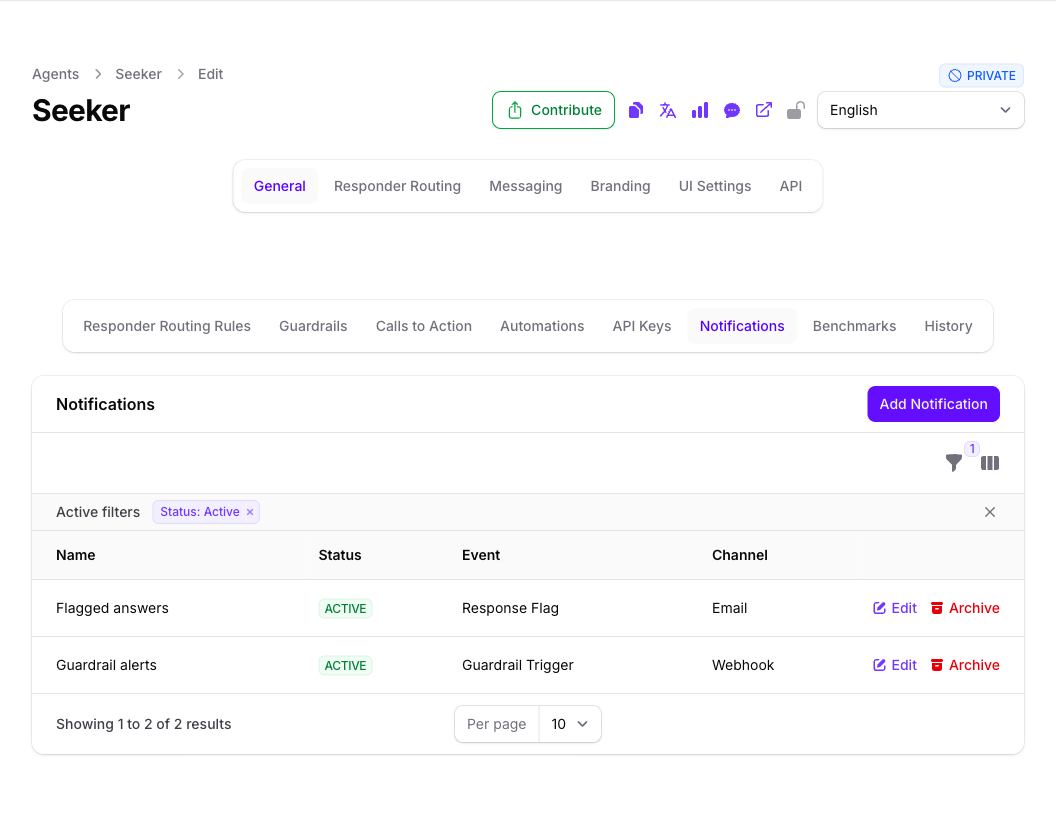This screenshot has width=1056, height=818.
Task: Open the History sub-tab
Action: [x=948, y=326]
